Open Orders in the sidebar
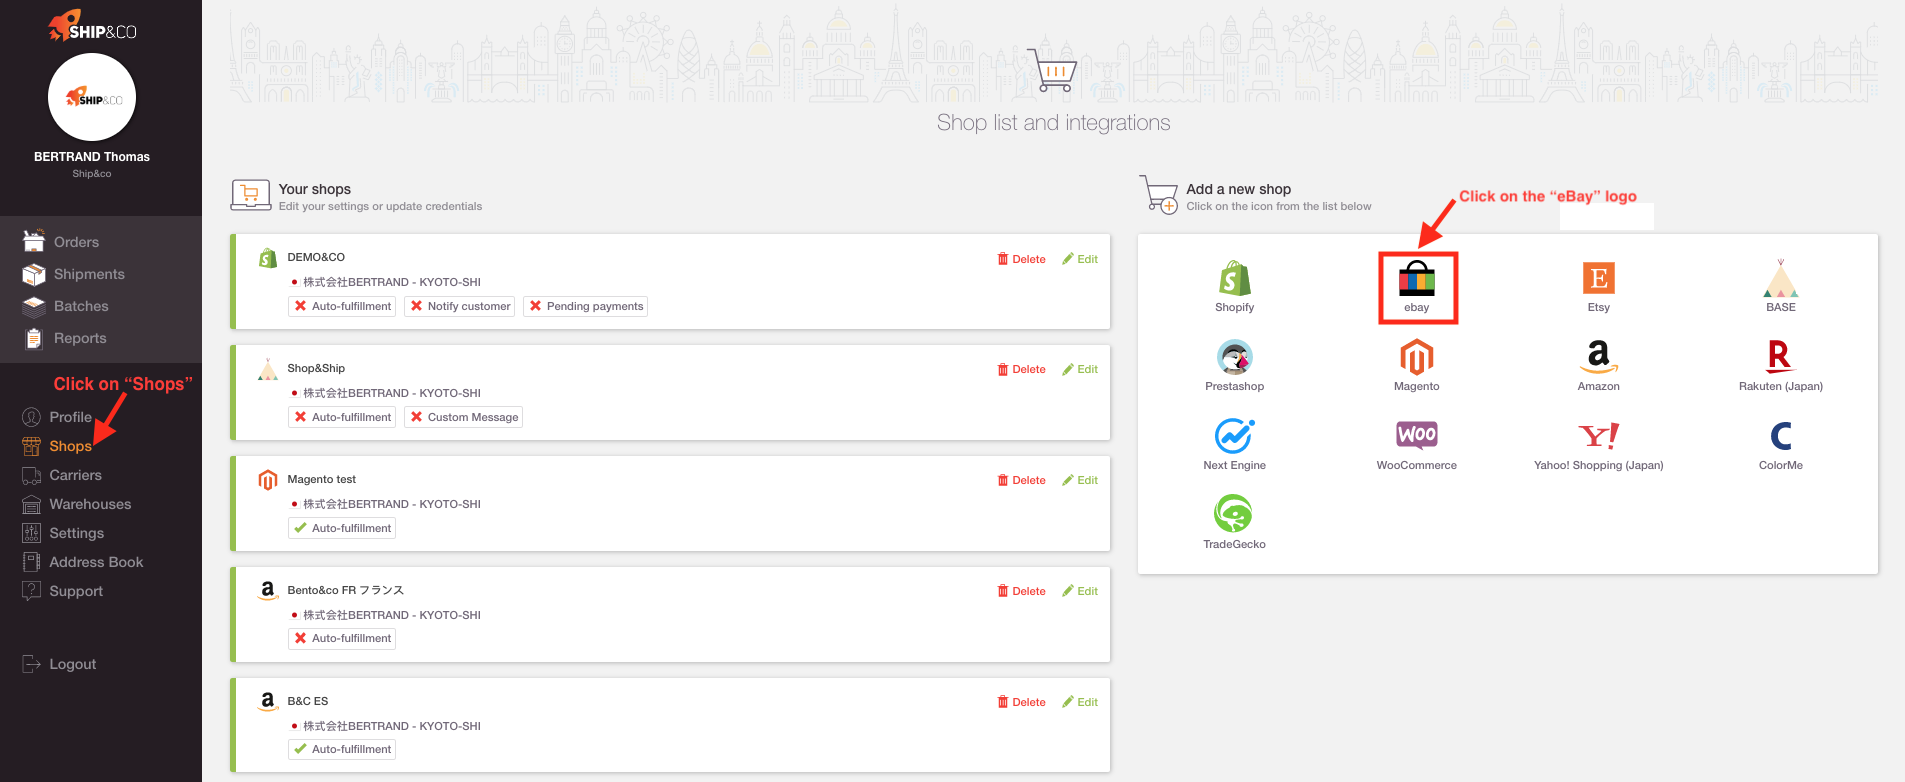 click(x=76, y=242)
